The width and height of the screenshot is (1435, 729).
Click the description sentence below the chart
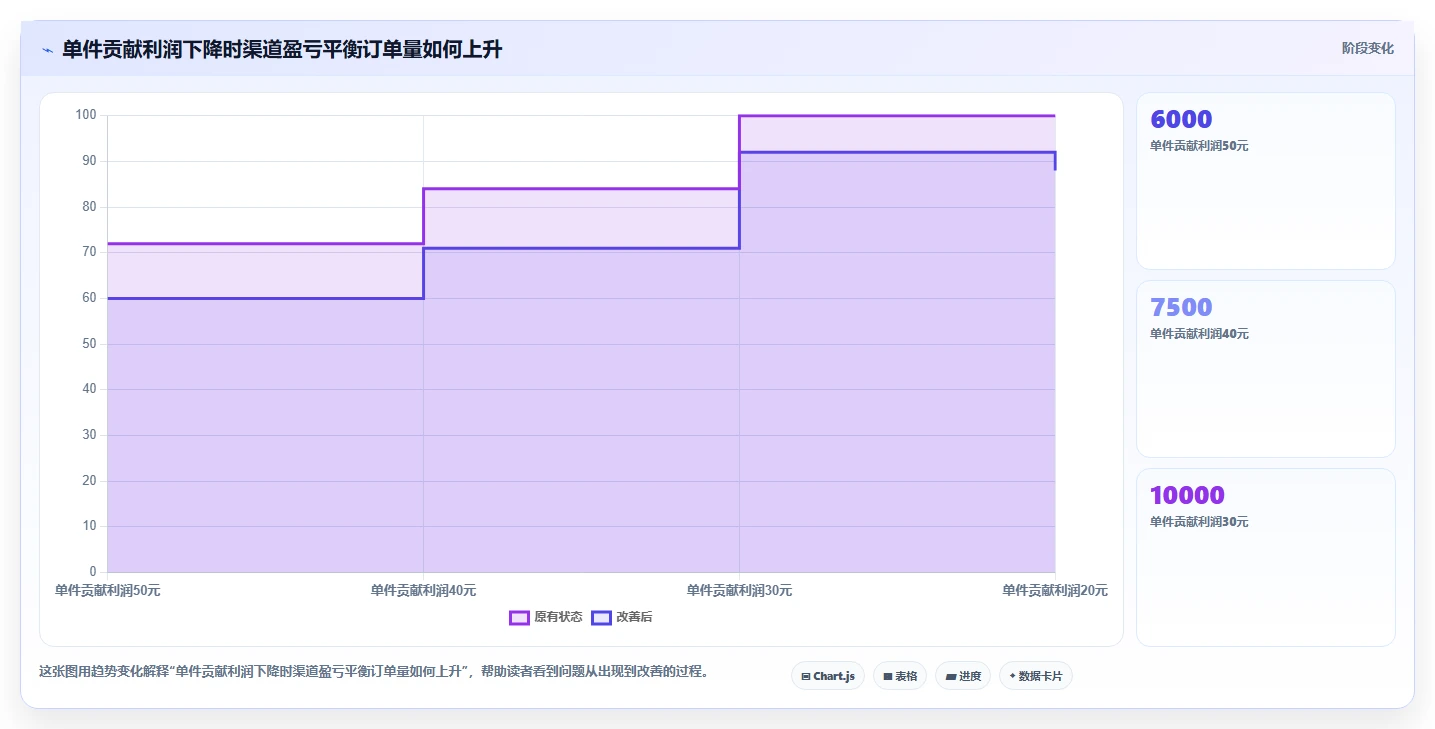pos(374,672)
